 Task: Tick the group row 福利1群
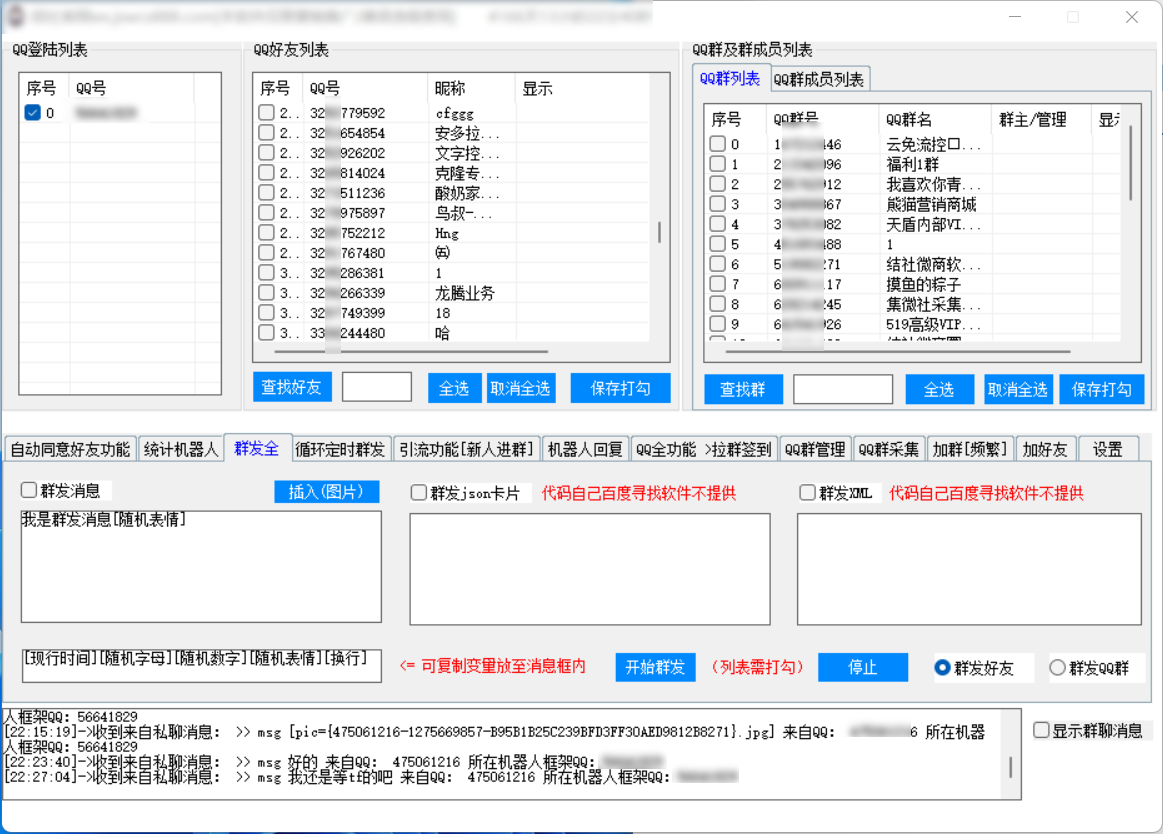pyautogui.click(x=717, y=164)
